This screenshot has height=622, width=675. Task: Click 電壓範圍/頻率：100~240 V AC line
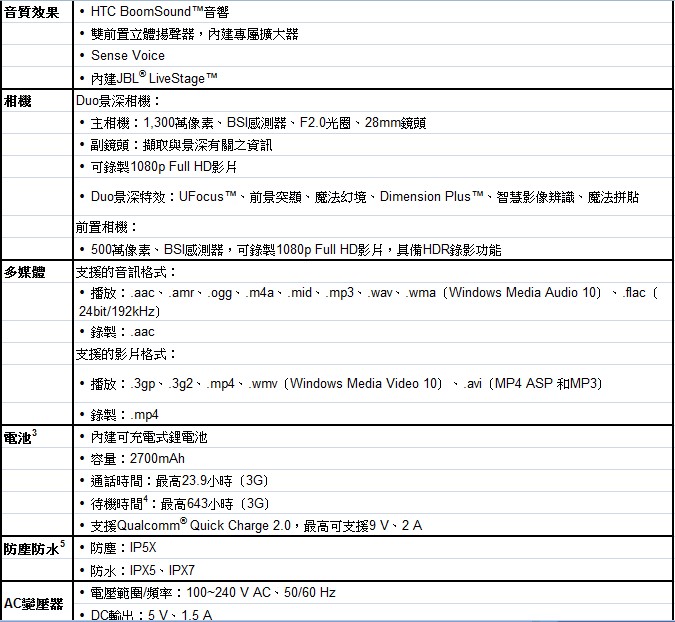tap(214, 593)
